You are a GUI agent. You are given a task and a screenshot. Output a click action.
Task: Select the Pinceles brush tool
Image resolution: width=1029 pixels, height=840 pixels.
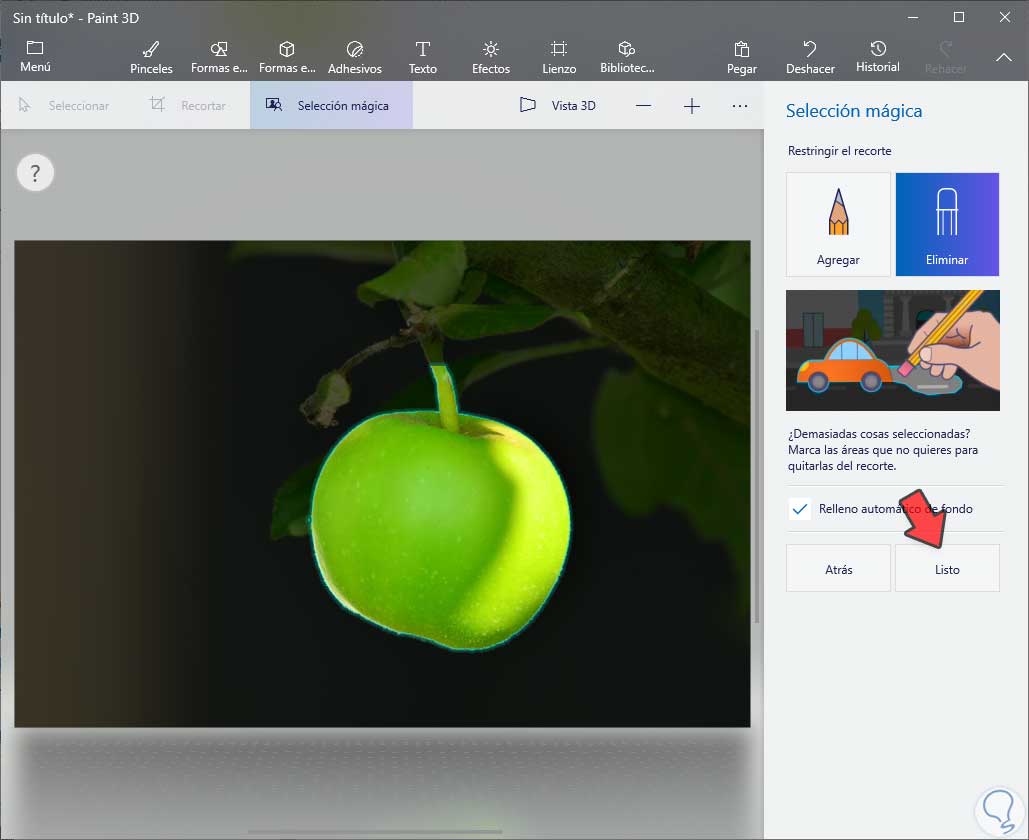pyautogui.click(x=151, y=58)
